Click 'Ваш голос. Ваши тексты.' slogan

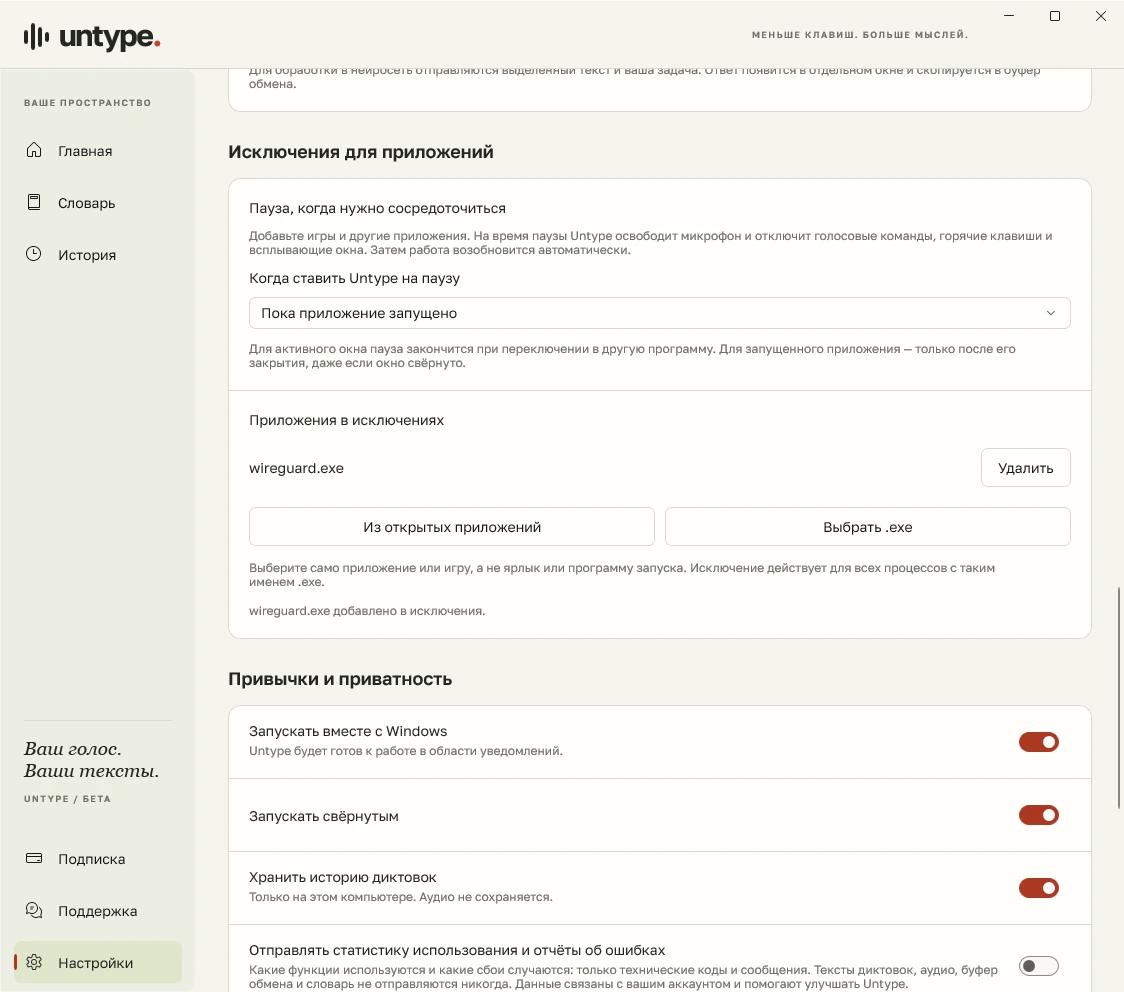[x=92, y=760]
